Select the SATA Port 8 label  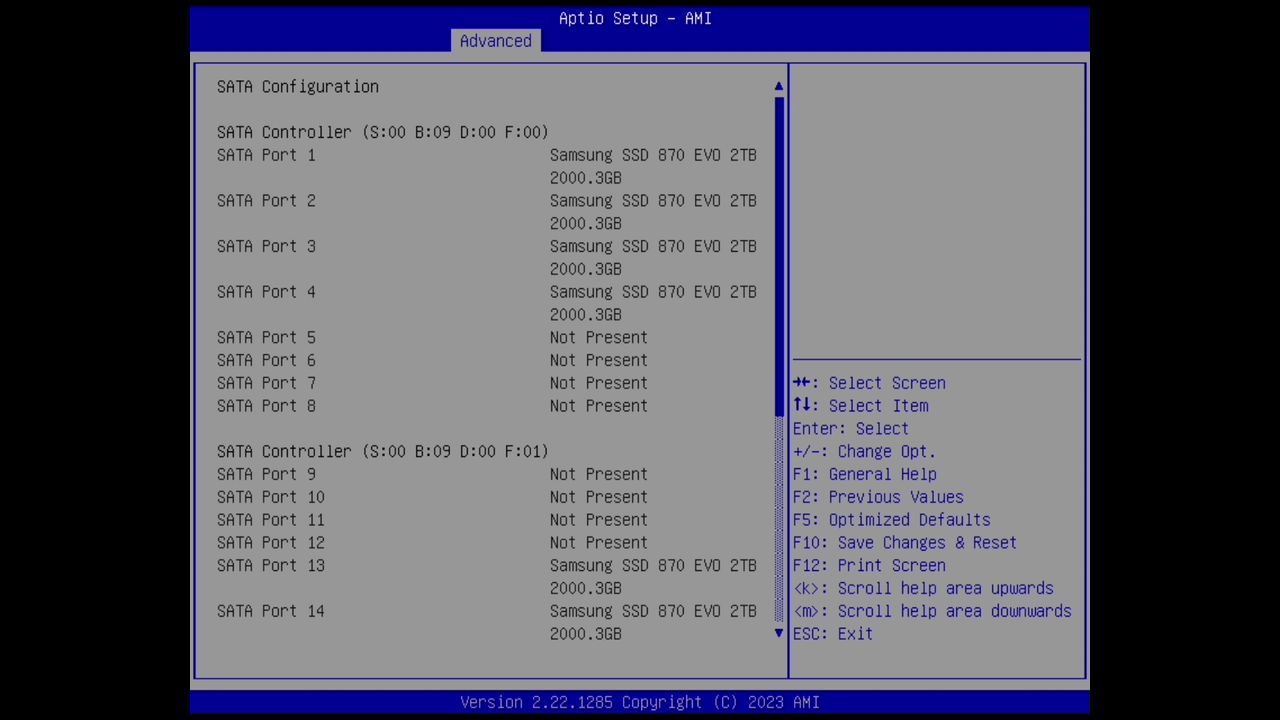266,406
